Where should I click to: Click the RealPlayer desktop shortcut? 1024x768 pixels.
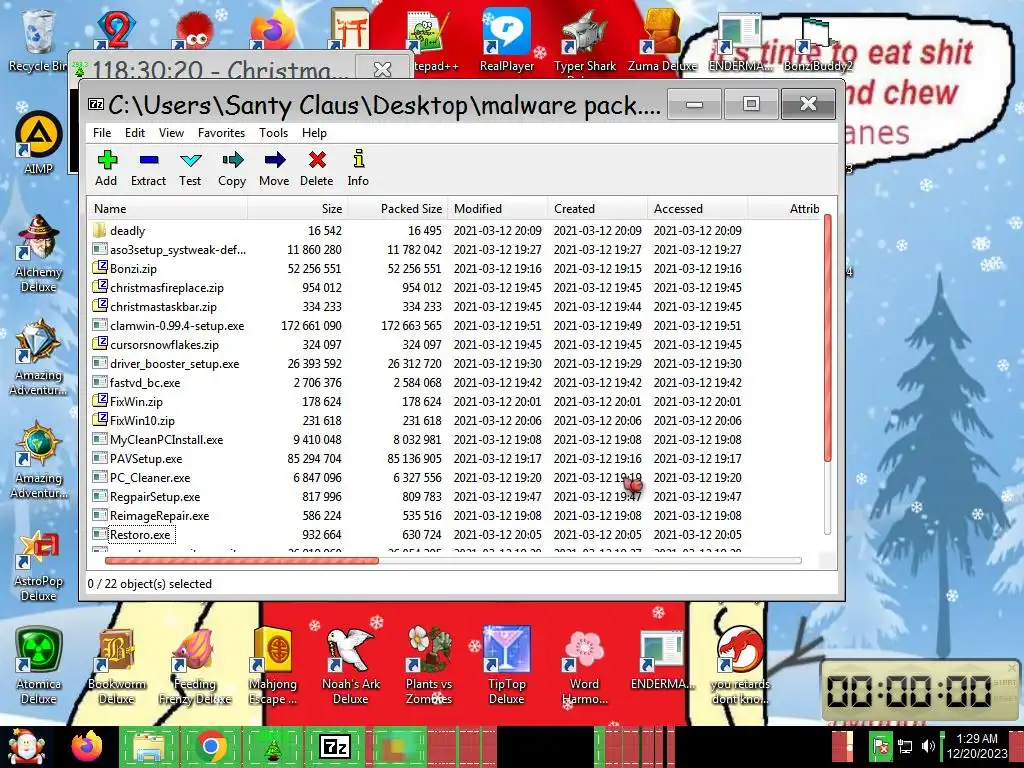507,39
